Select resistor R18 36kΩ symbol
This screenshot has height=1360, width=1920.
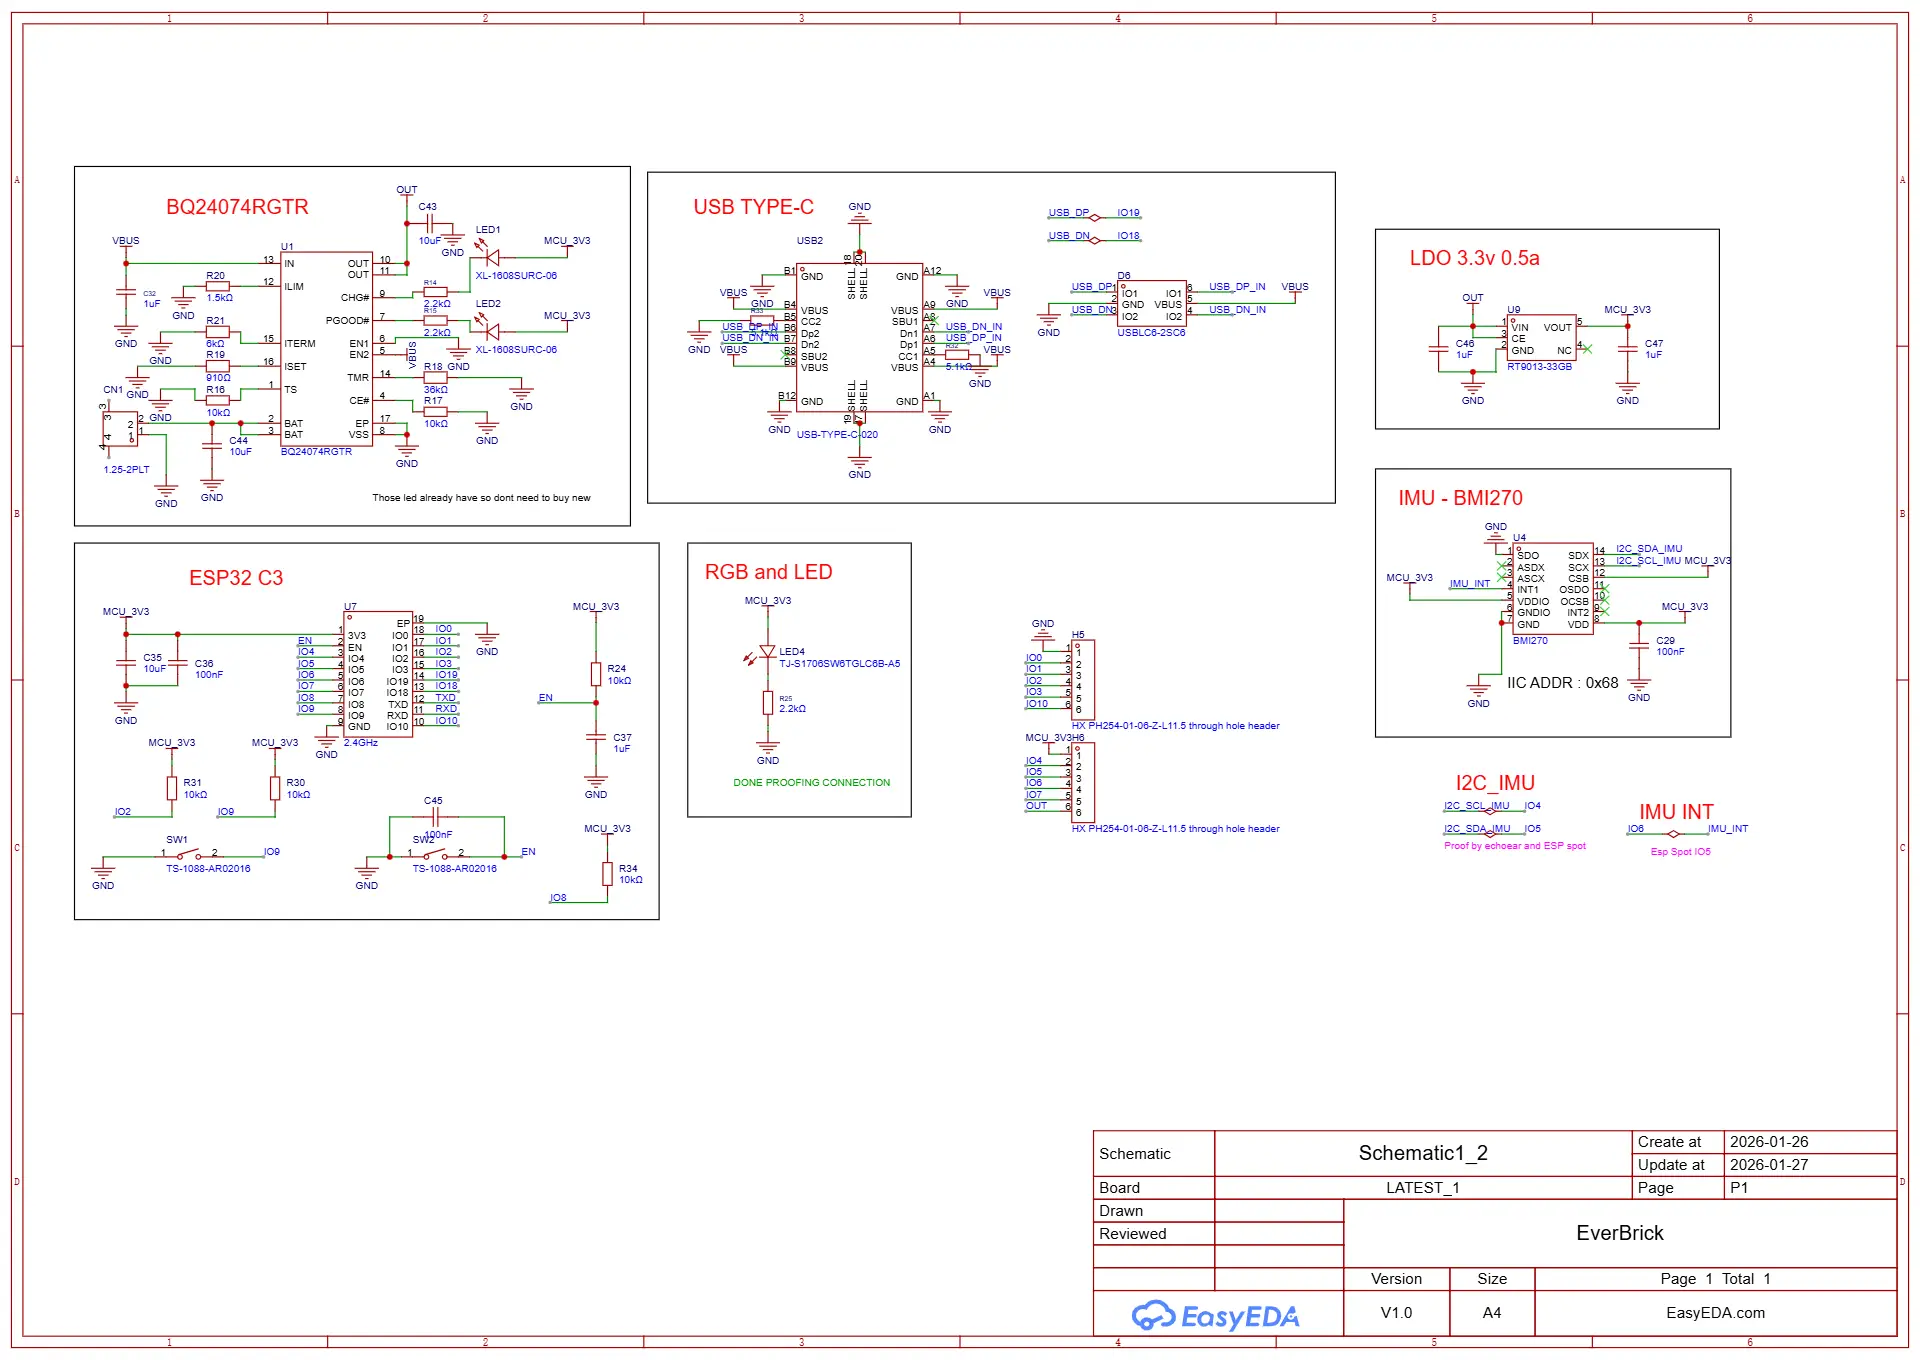tap(435, 378)
